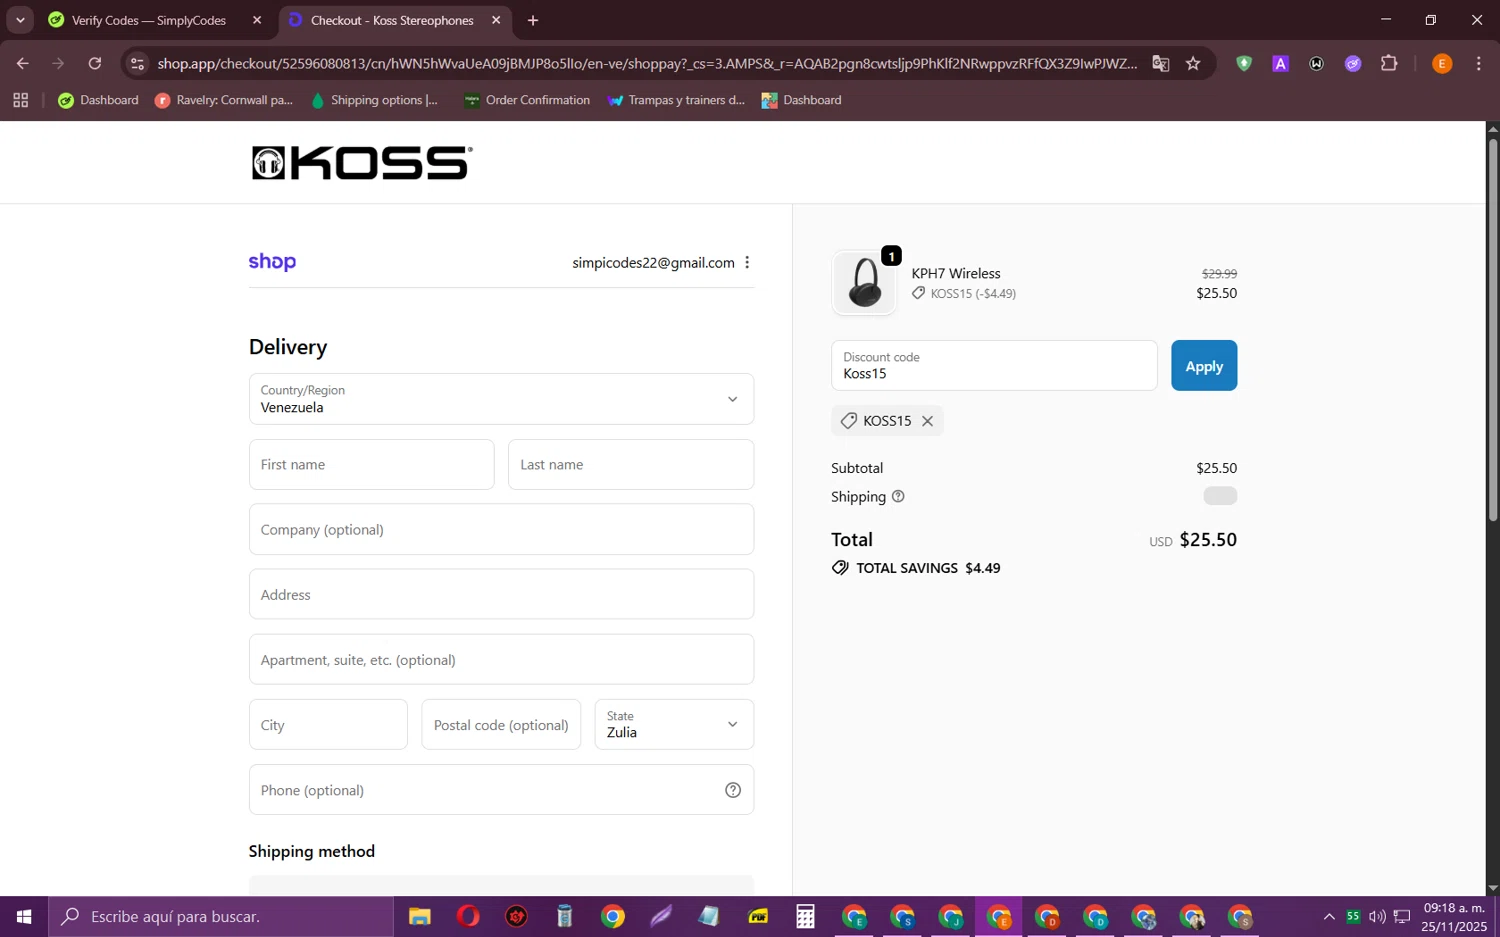1500x937 pixels.
Task: Open the Ravelry: Cornwall bookmark
Action: pyautogui.click(x=224, y=100)
